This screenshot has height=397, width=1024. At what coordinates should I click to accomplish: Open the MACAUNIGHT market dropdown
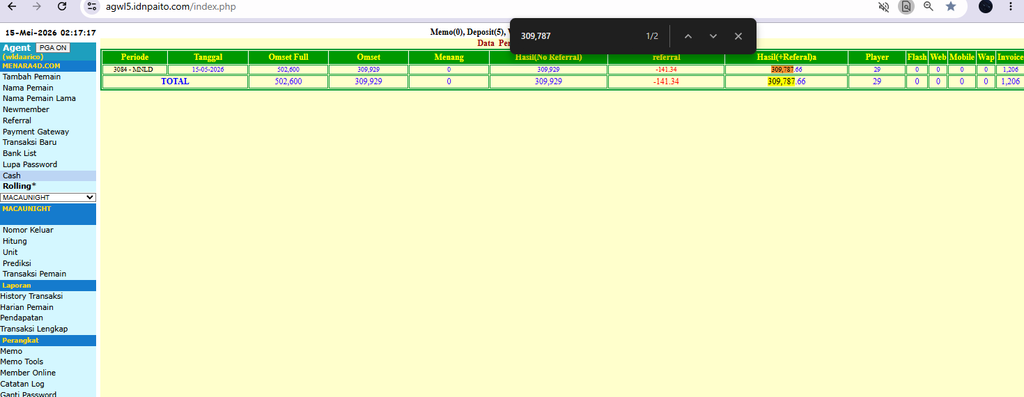(48, 197)
